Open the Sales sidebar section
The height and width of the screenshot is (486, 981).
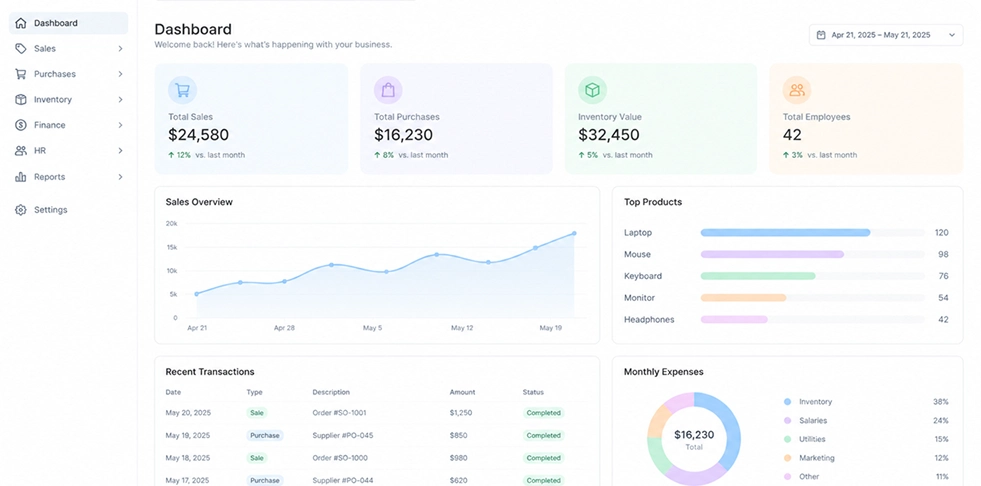click(68, 49)
